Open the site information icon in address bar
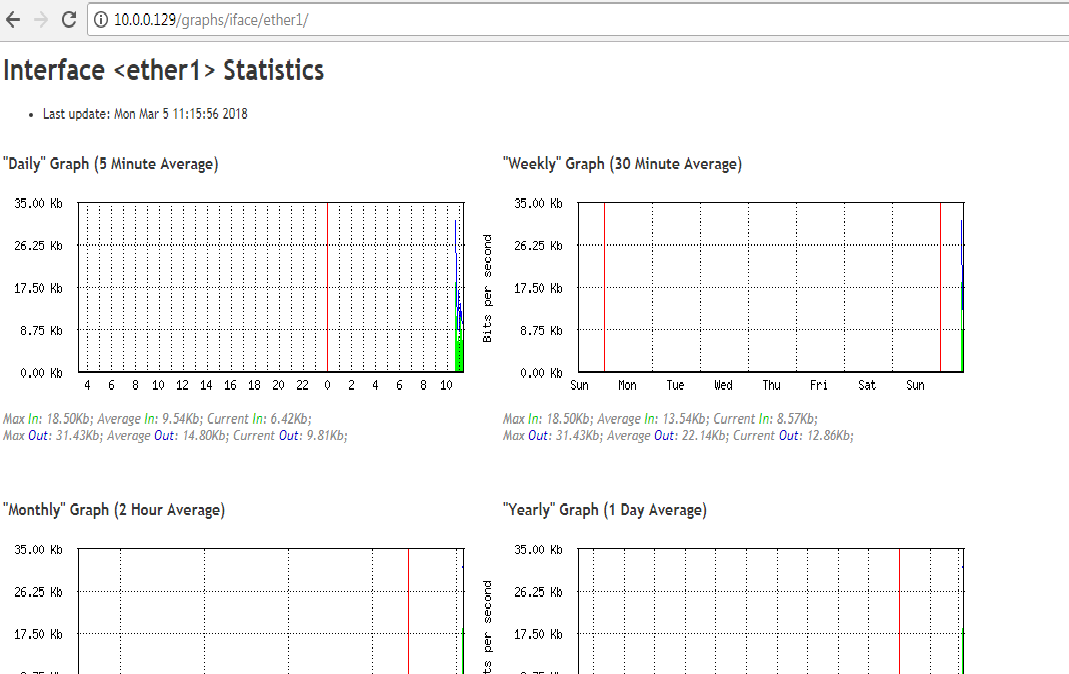Image resolution: width=1069 pixels, height=674 pixels. (x=101, y=20)
